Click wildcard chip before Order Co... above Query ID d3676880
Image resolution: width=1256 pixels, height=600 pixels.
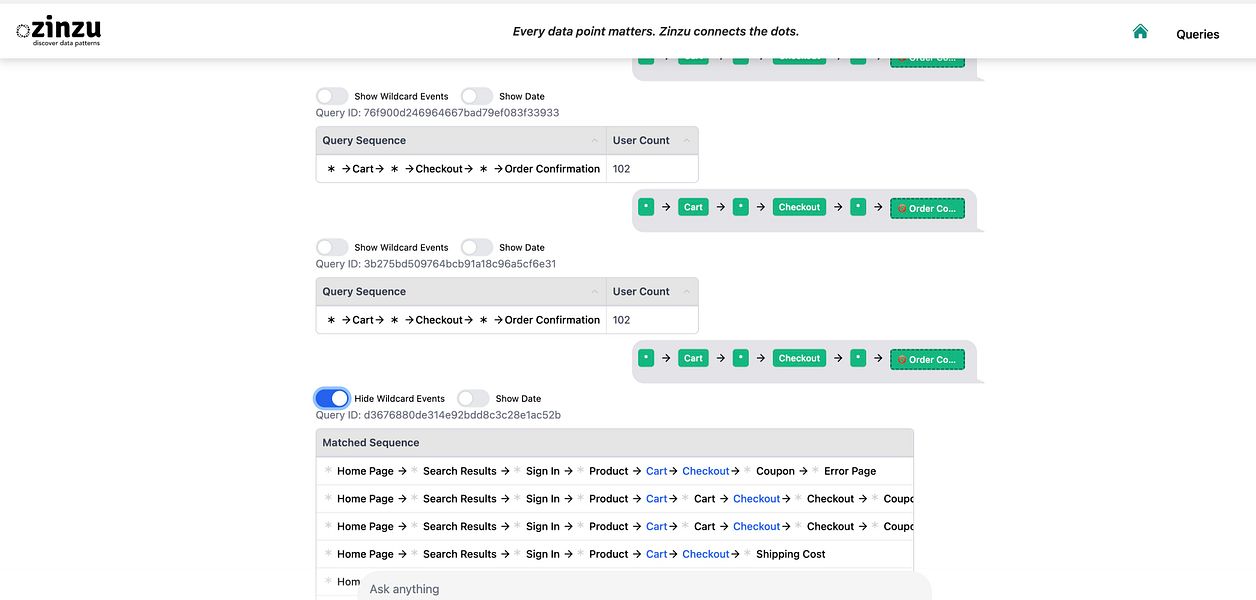coord(858,358)
